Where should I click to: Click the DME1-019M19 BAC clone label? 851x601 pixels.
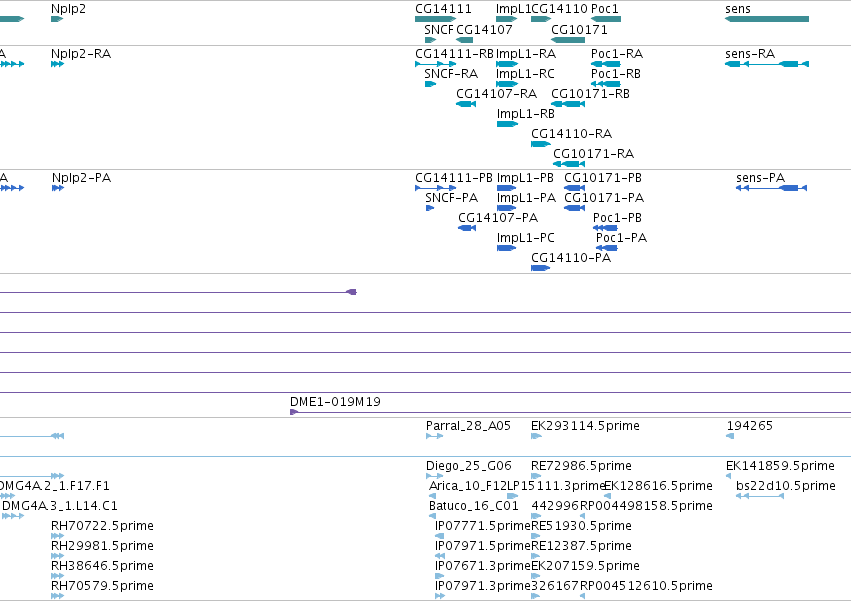335,402
